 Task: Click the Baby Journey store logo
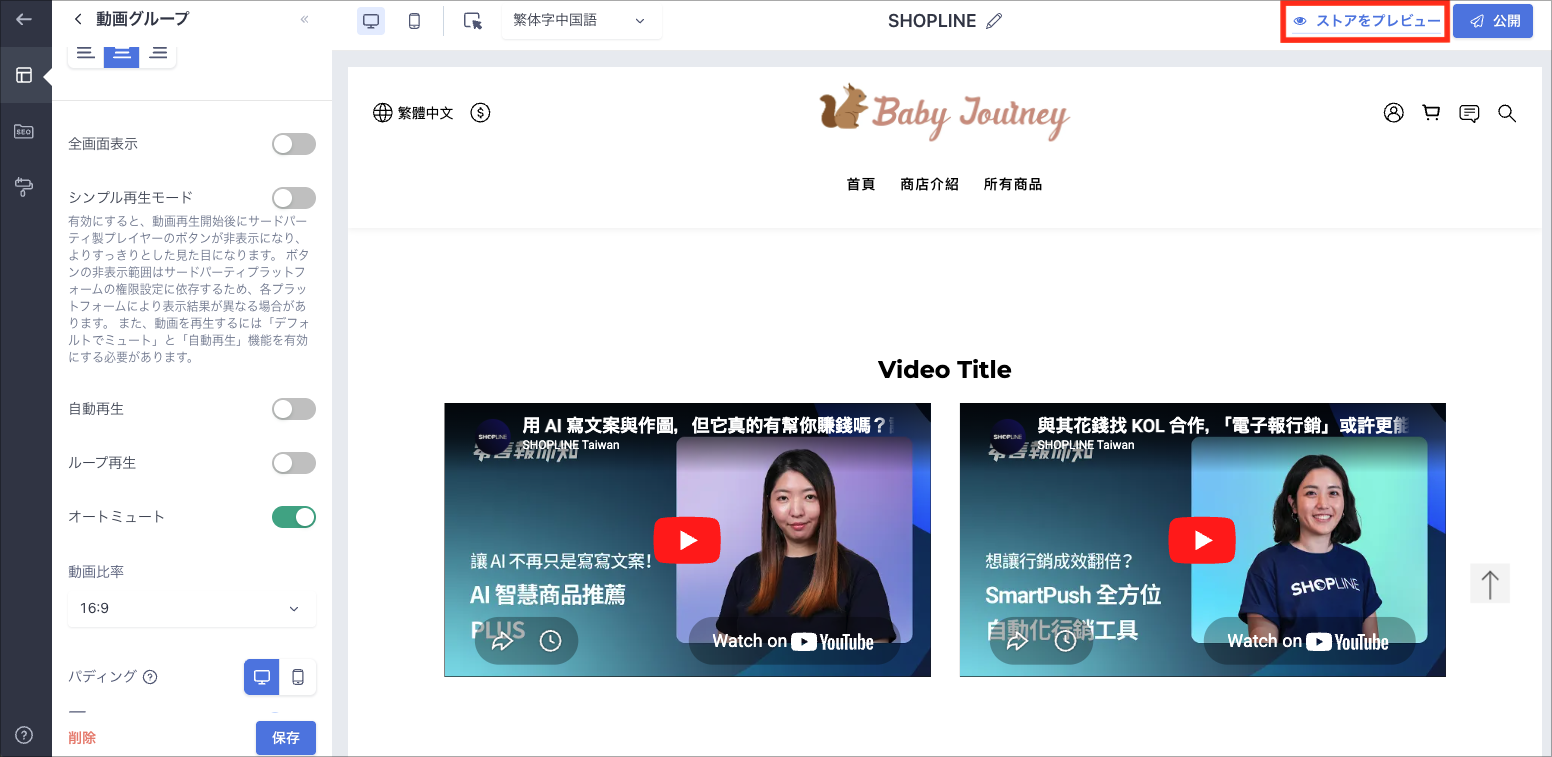click(x=944, y=112)
